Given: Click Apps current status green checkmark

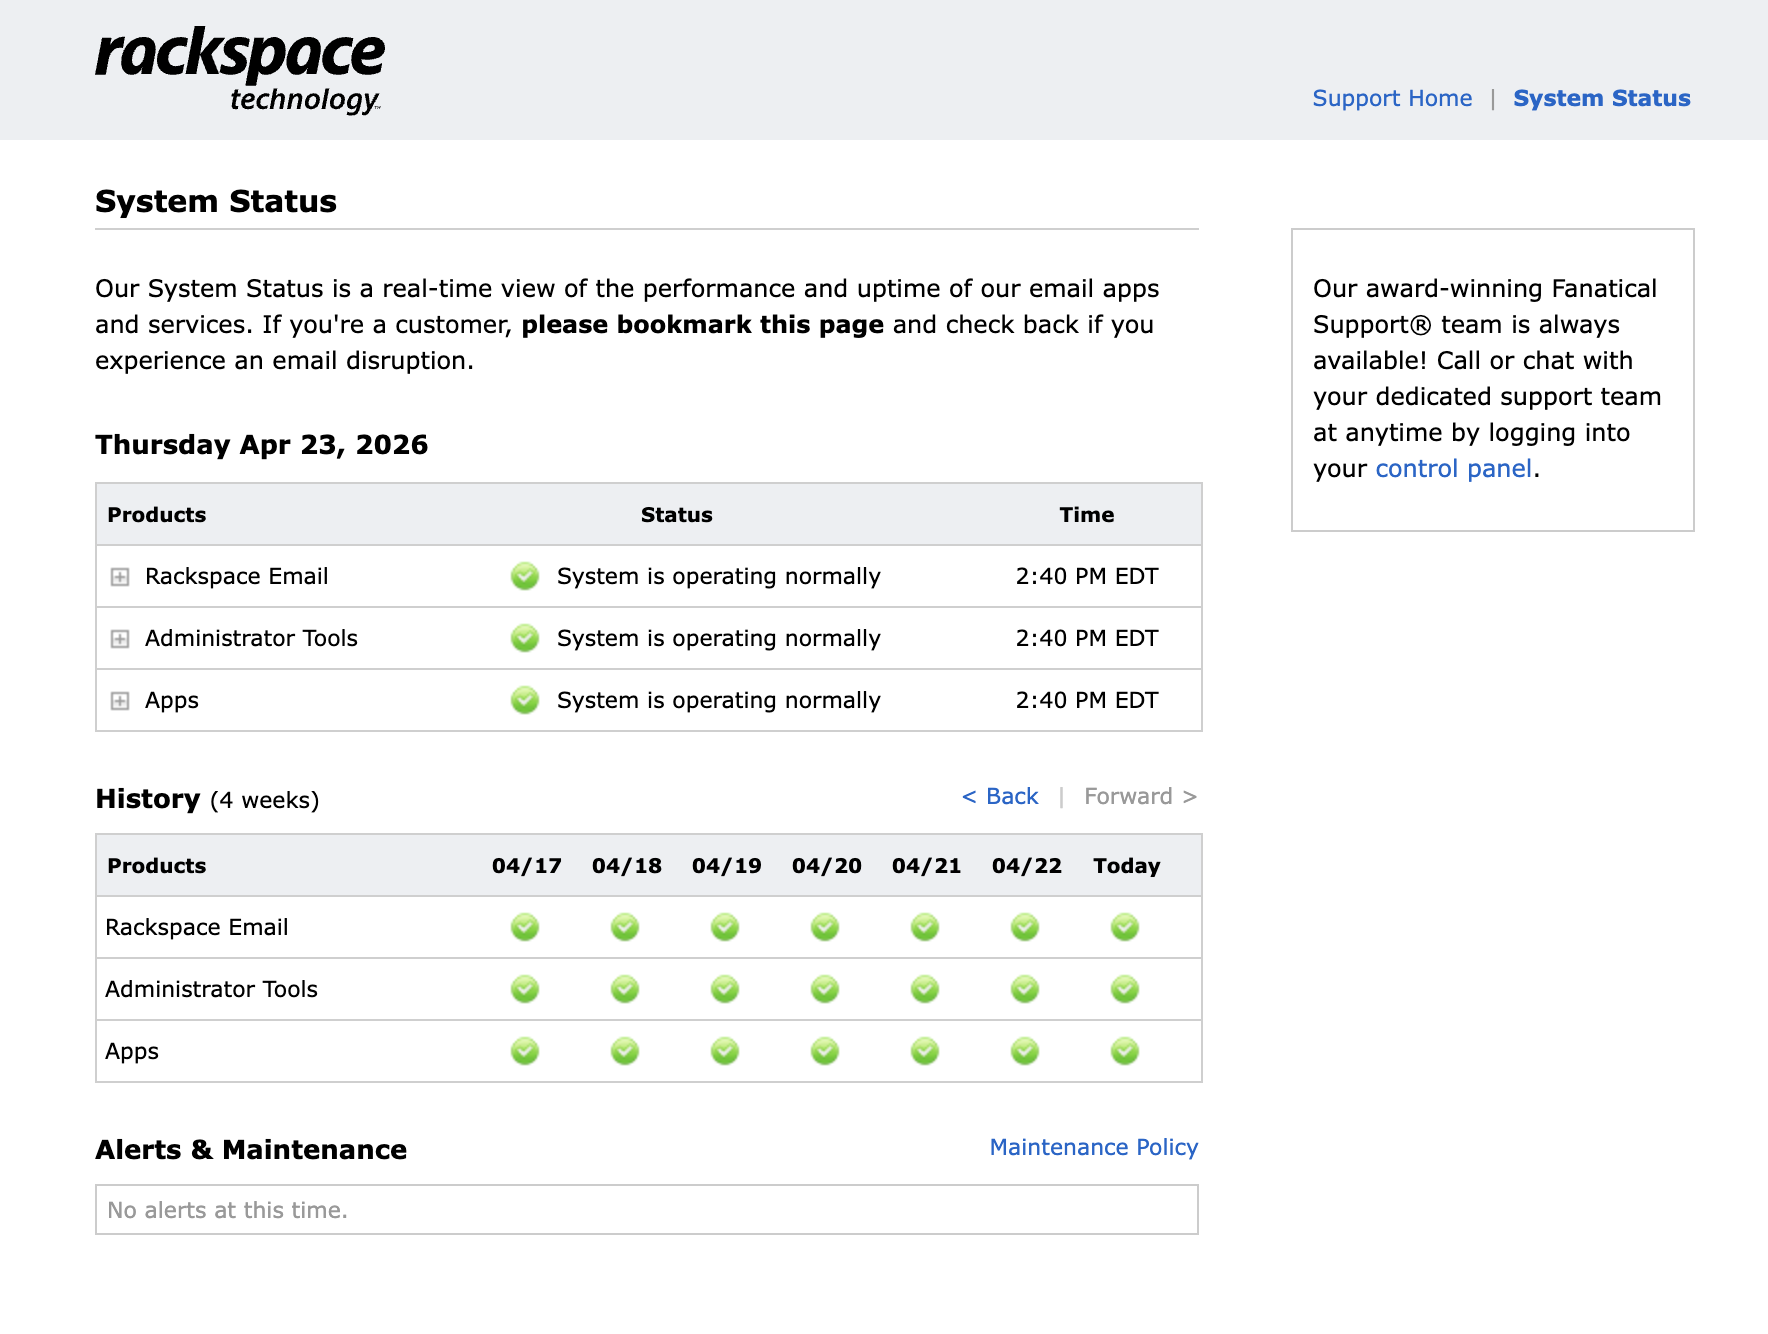Looking at the screenshot, I should tap(525, 700).
